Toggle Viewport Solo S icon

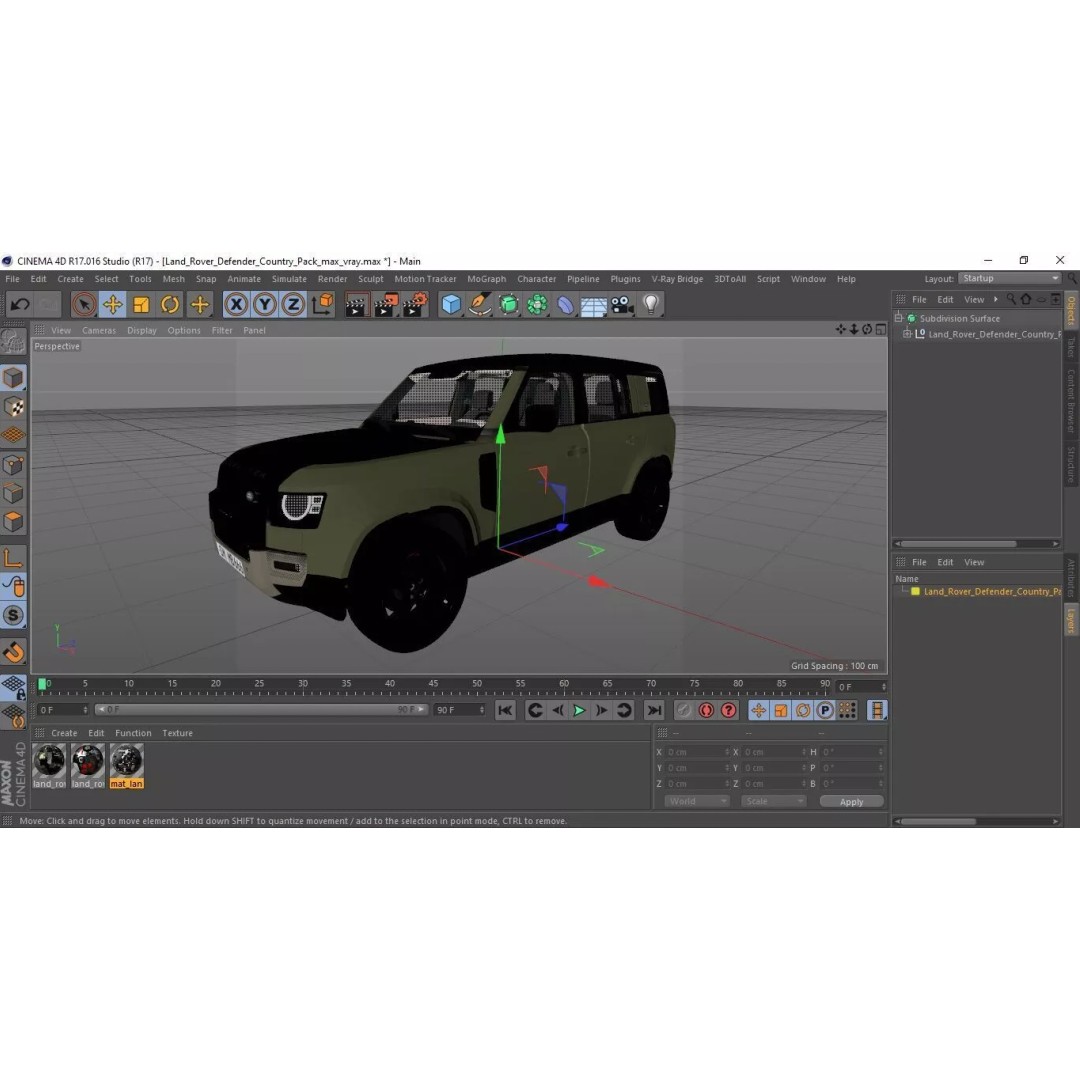pyautogui.click(x=13, y=615)
